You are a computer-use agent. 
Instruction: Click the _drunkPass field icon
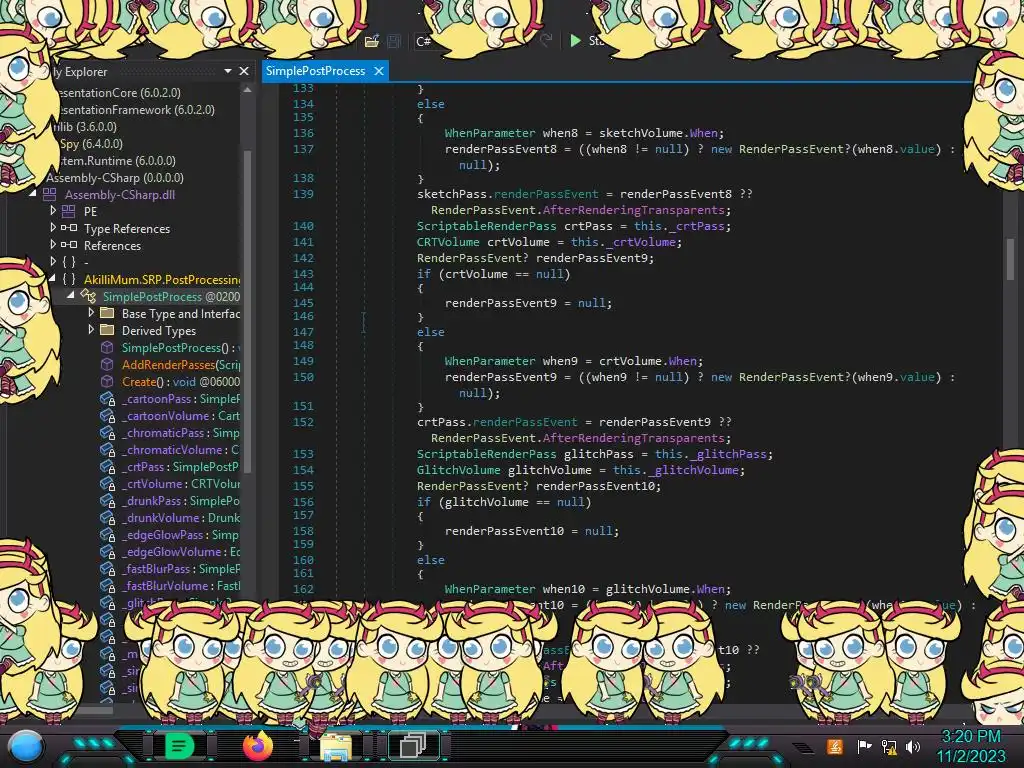[107, 500]
